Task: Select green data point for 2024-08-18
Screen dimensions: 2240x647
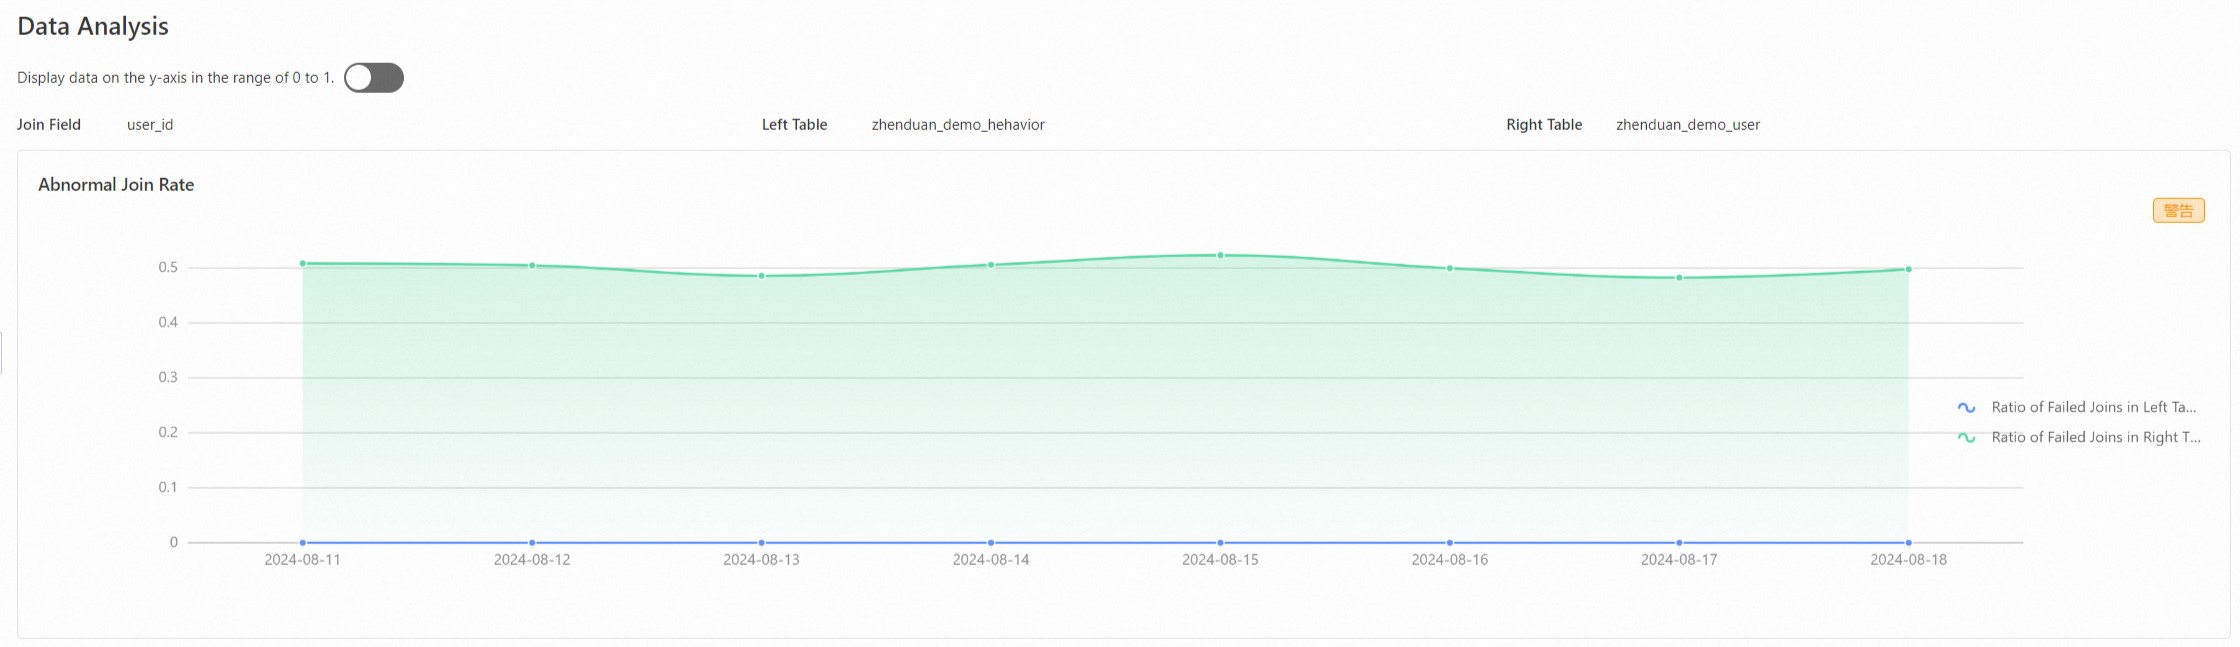Action: coord(1909,269)
